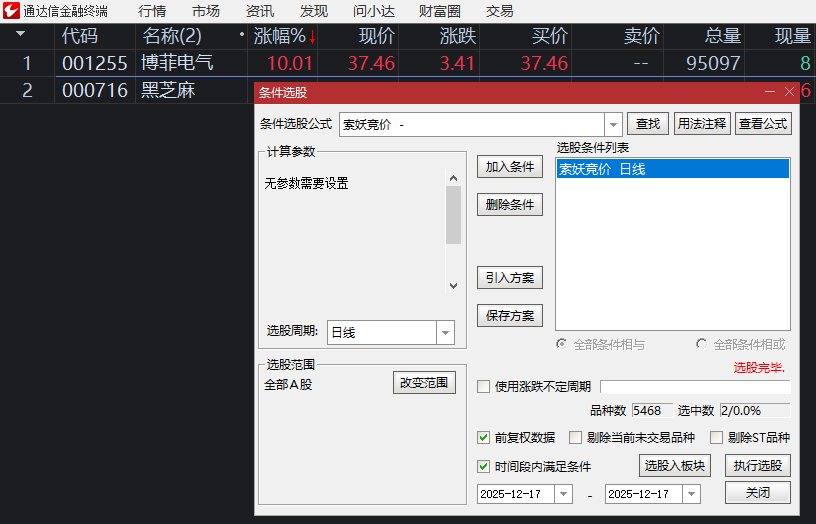
Task: Click the 执行选股 button
Action: click(x=757, y=465)
